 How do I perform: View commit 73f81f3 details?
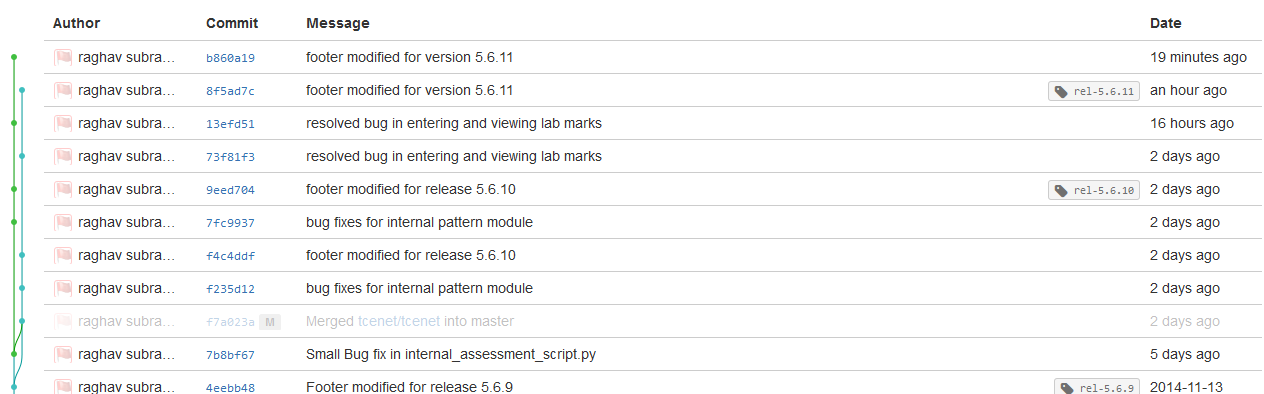pyautogui.click(x=230, y=157)
